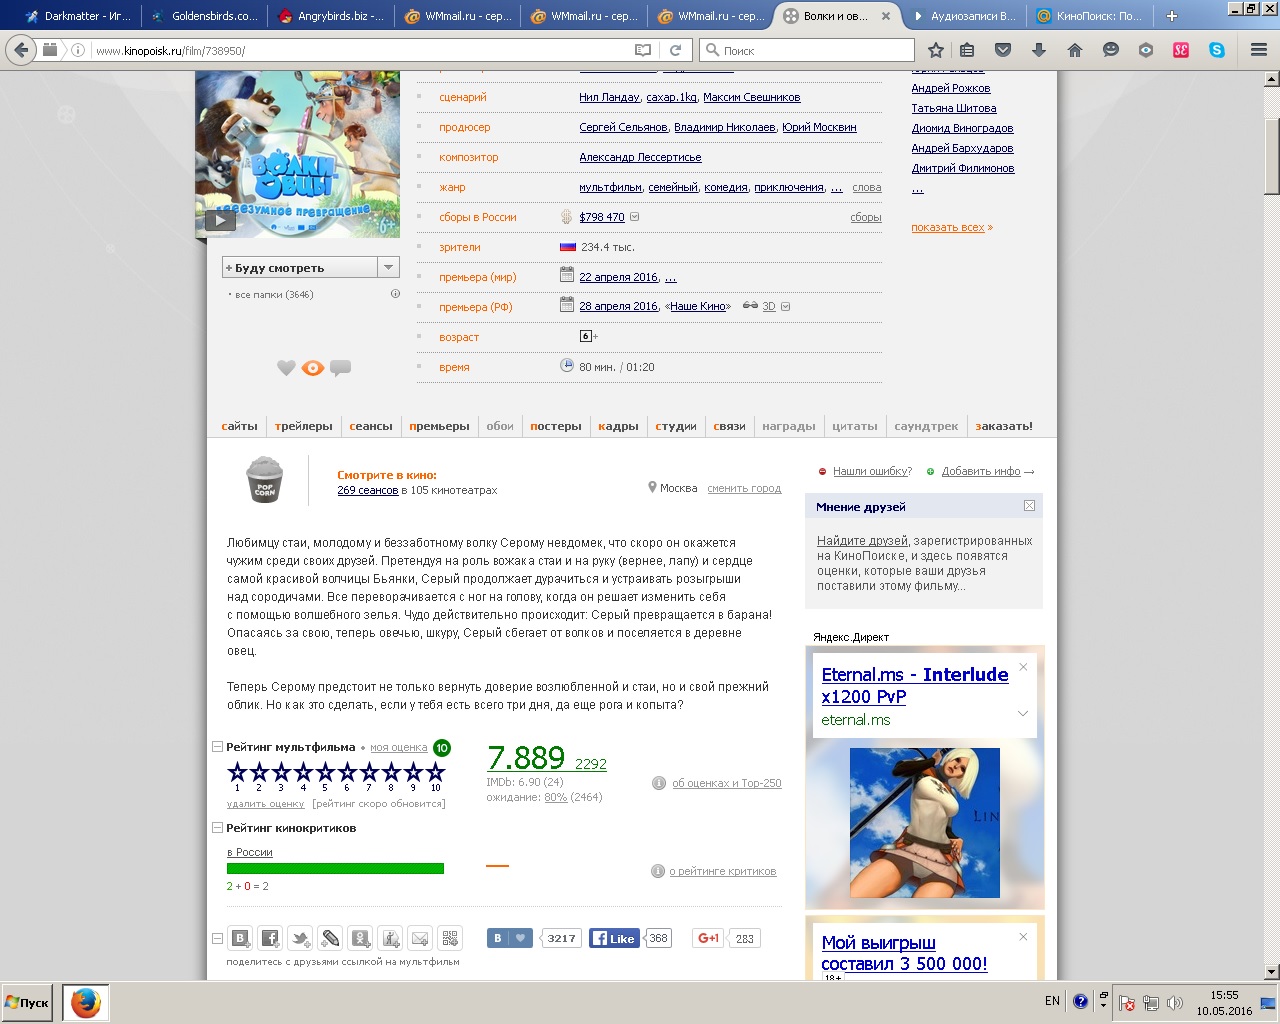This screenshot has height=1024, width=1280.
Task: Toggle the orange watched eye icon
Action: click(x=313, y=368)
